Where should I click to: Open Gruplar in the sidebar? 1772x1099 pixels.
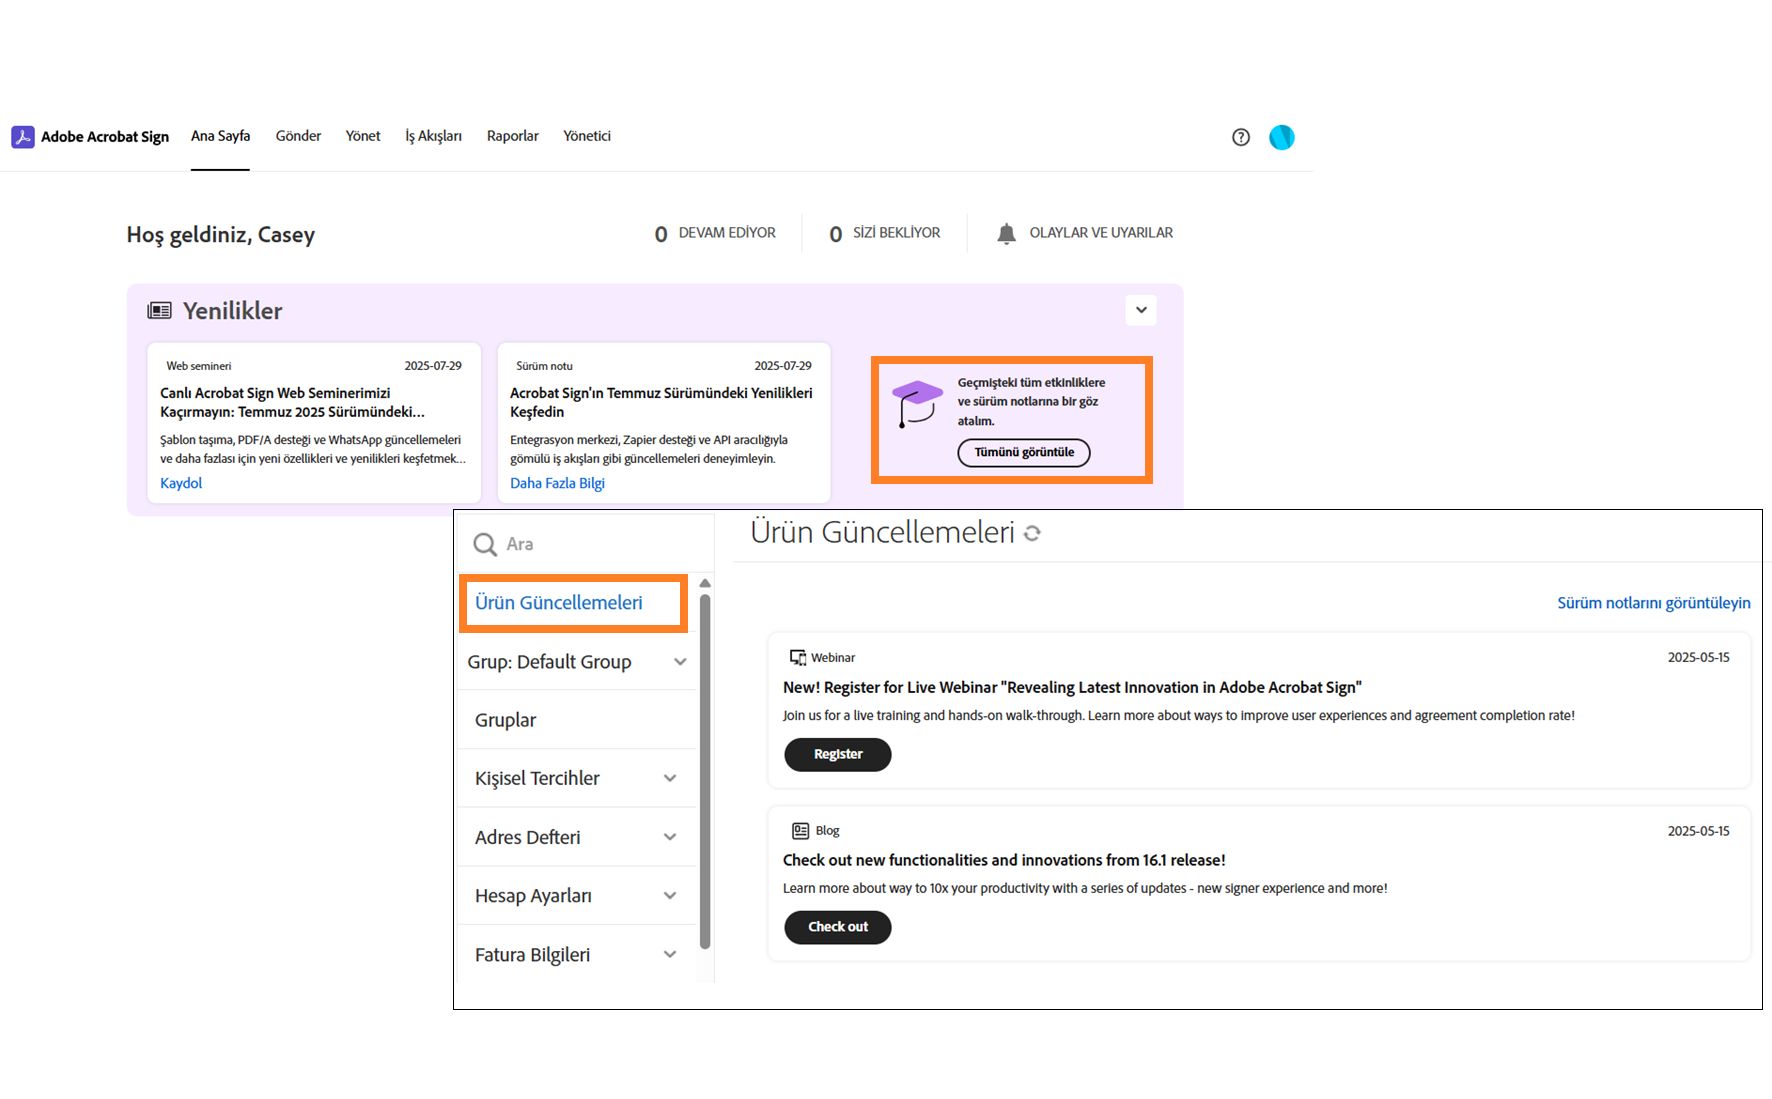505,720
